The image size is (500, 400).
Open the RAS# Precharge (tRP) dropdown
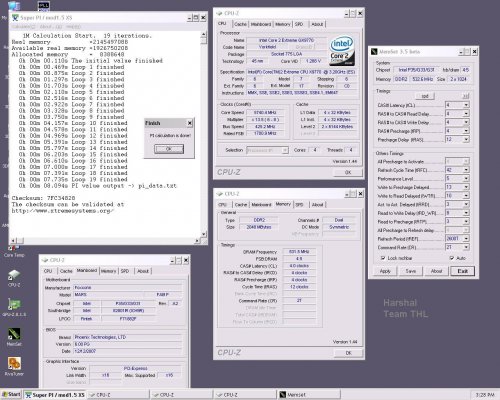[x=466, y=131]
